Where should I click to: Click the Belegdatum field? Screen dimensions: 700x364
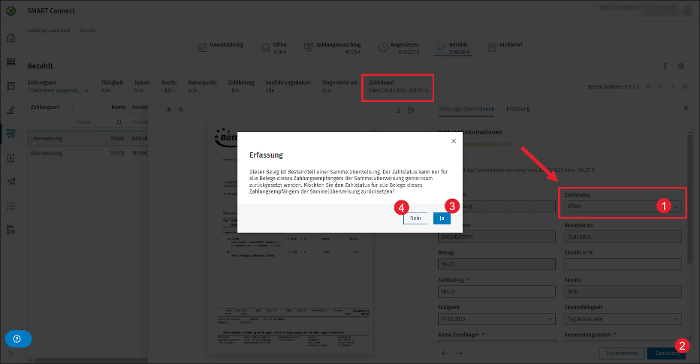tap(623, 237)
